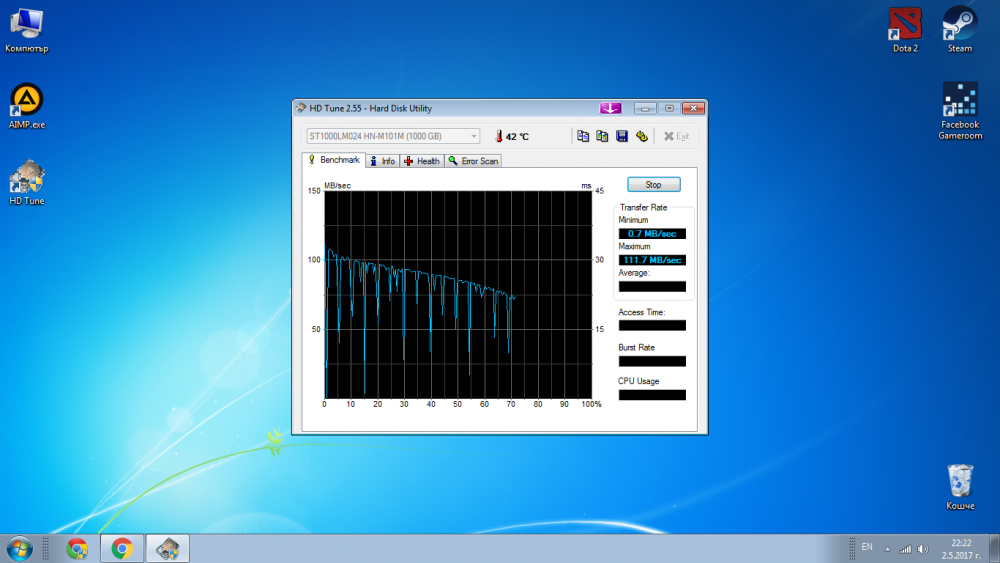Switch to the Benchmark tab

click(334, 160)
